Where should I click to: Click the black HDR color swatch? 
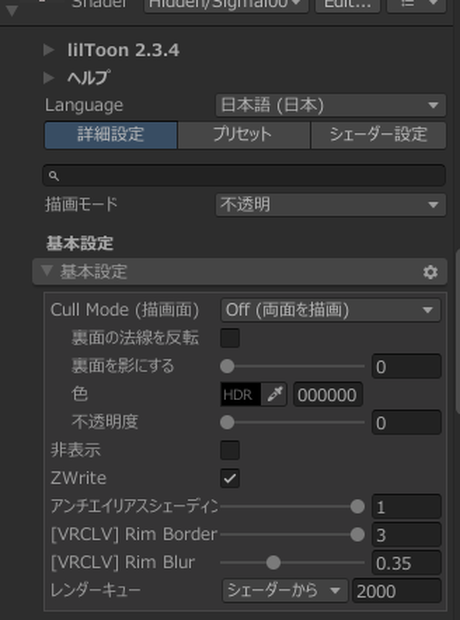pyautogui.click(x=240, y=394)
